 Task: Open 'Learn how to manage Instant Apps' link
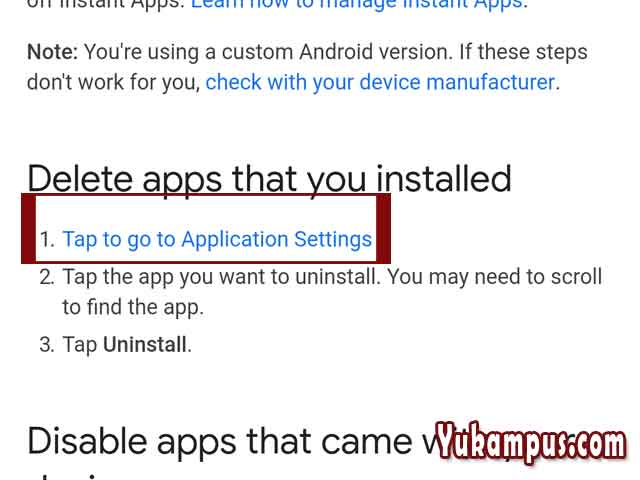click(357, 4)
